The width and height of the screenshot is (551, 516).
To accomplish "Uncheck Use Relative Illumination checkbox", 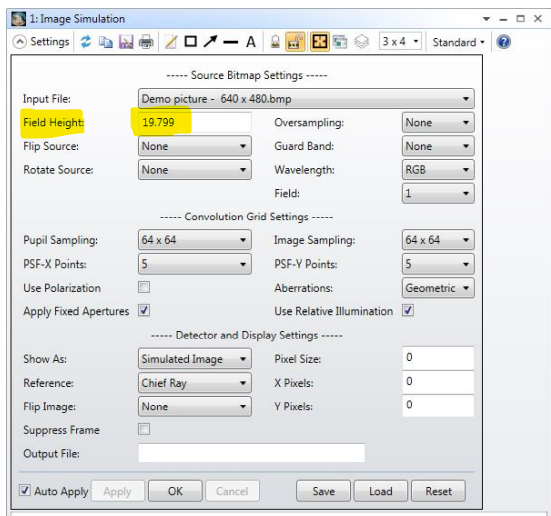I will pos(408,311).
